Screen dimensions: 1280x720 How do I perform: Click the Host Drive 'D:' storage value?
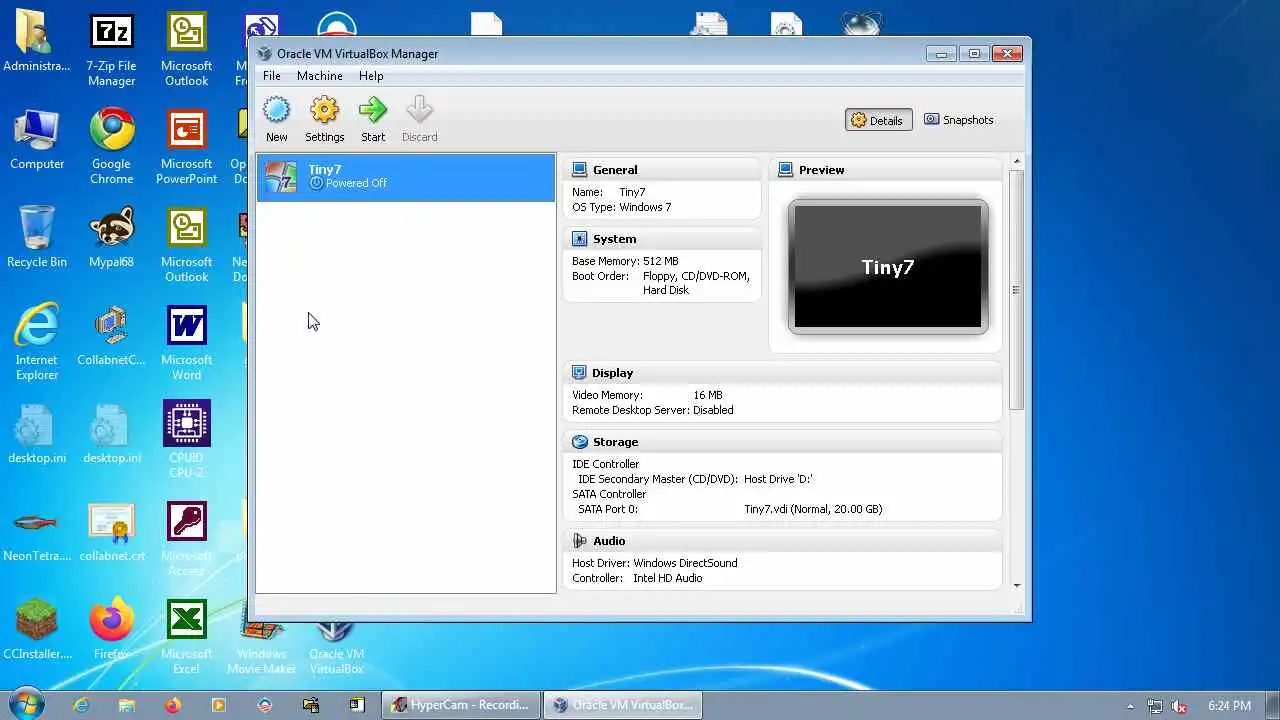tap(778, 479)
